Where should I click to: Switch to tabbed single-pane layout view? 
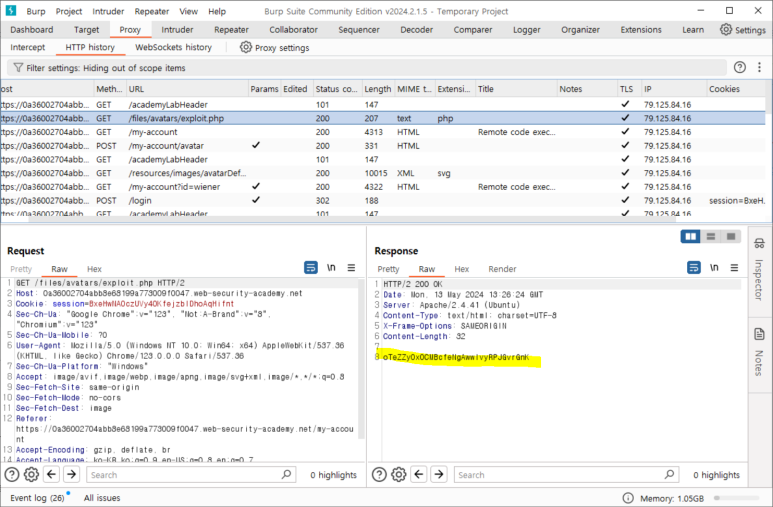731,236
